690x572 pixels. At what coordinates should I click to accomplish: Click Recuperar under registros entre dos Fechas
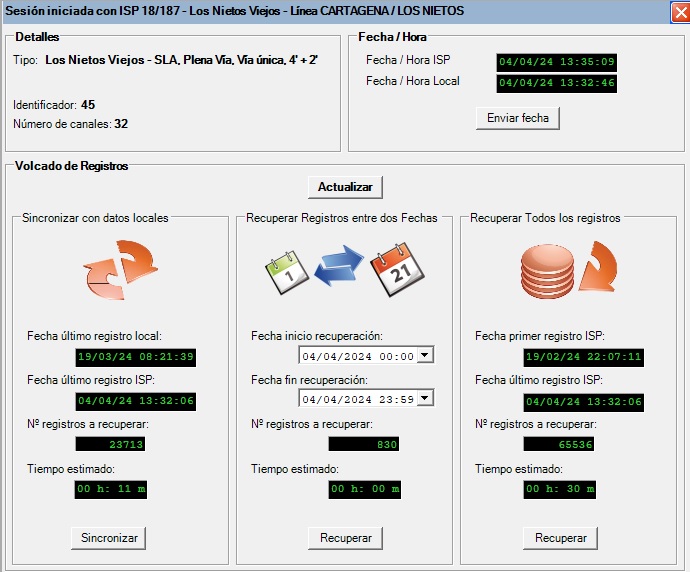pos(345,538)
